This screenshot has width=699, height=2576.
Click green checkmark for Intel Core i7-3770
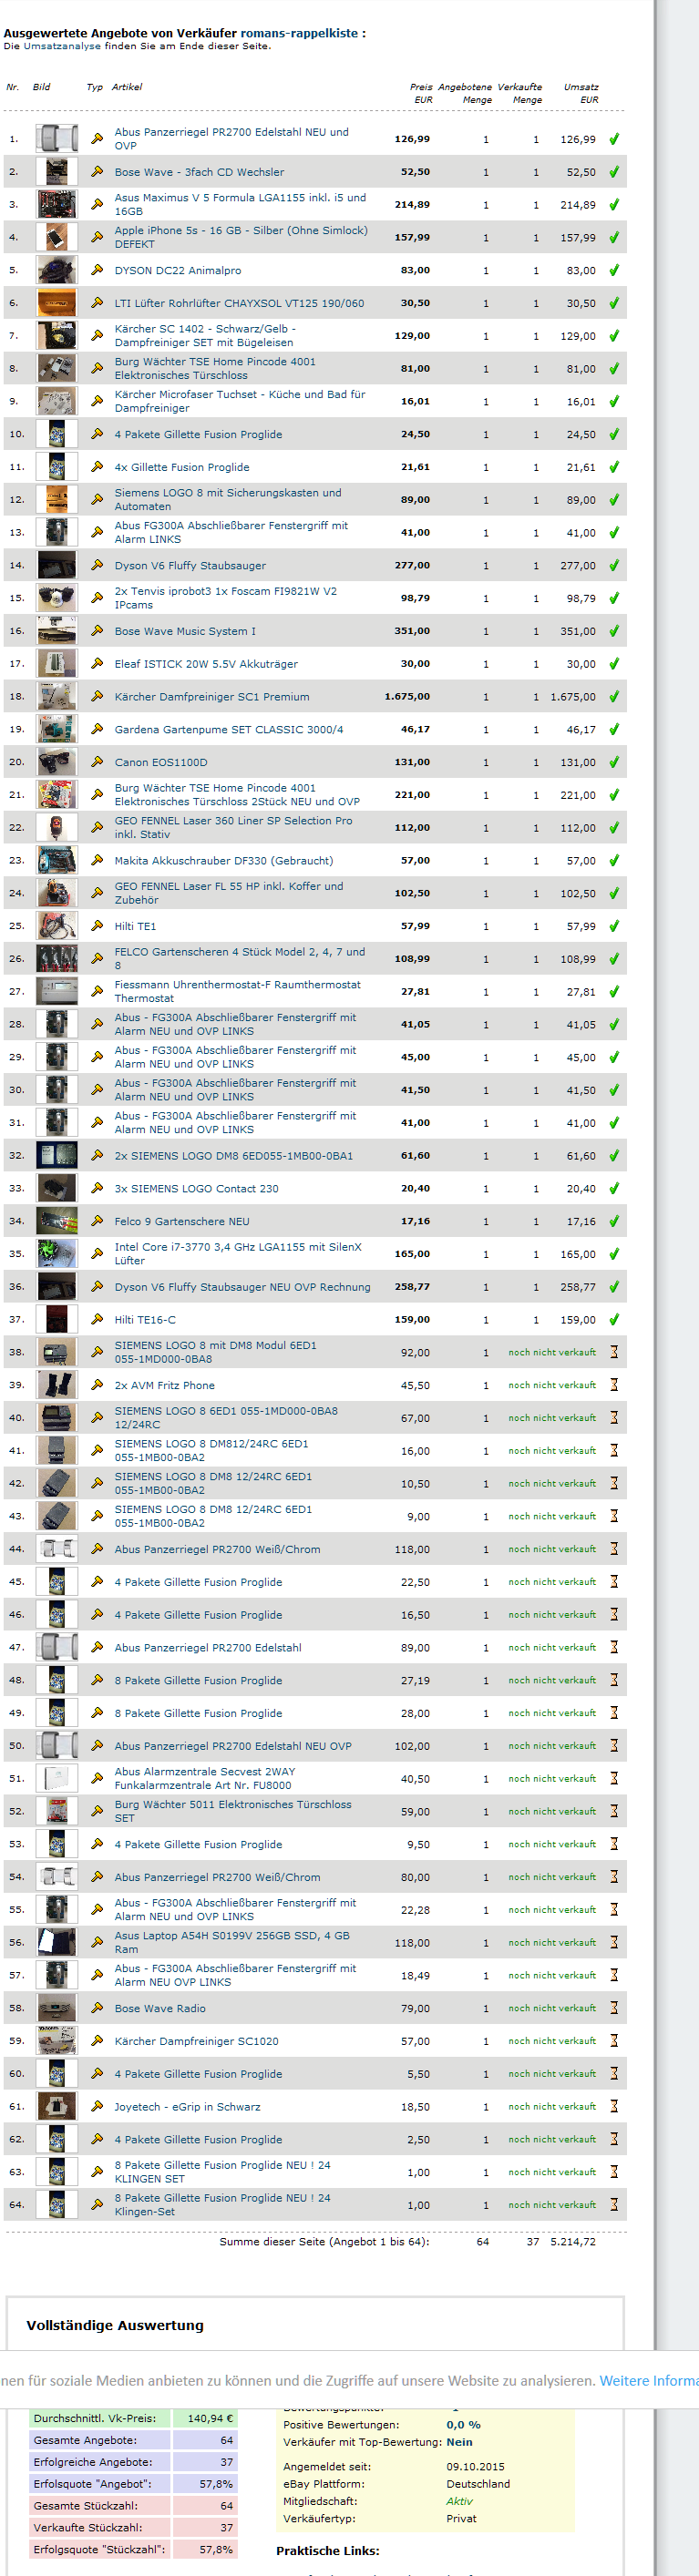(x=614, y=1254)
